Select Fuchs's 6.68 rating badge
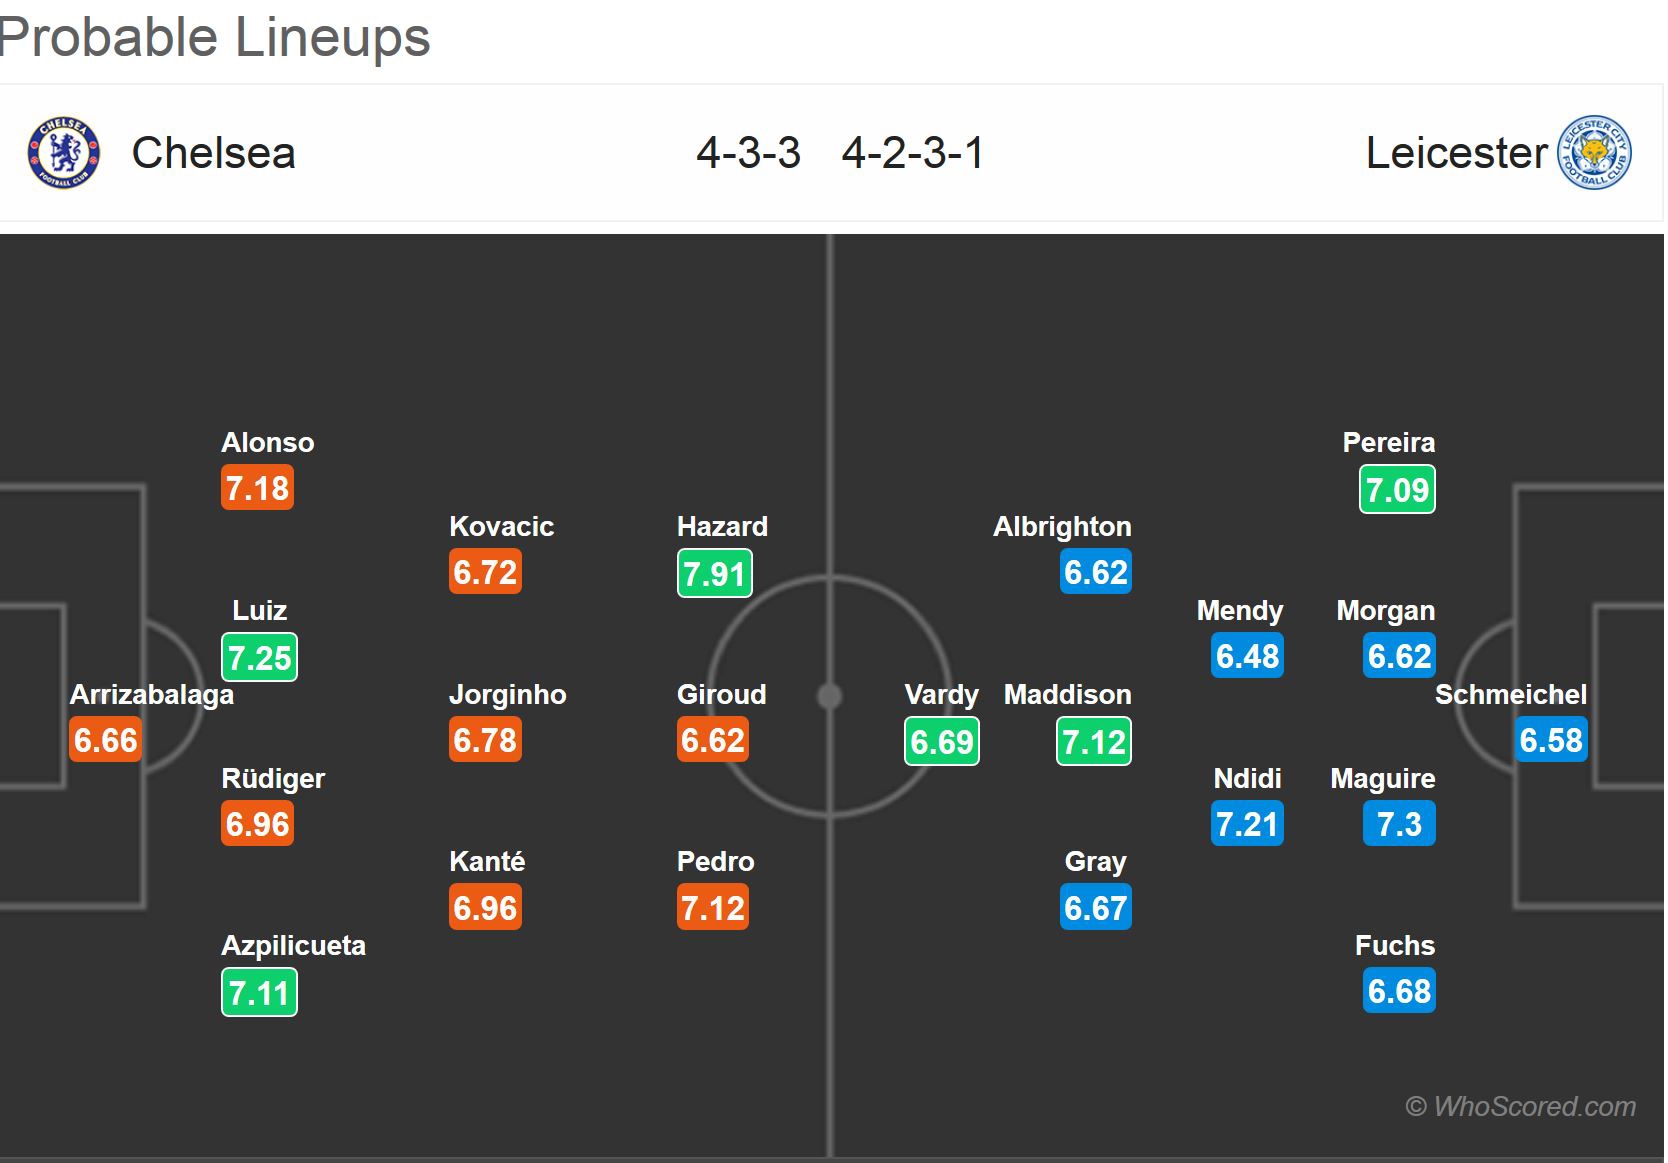The image size is (1668, 1163). coord(1398,991)
